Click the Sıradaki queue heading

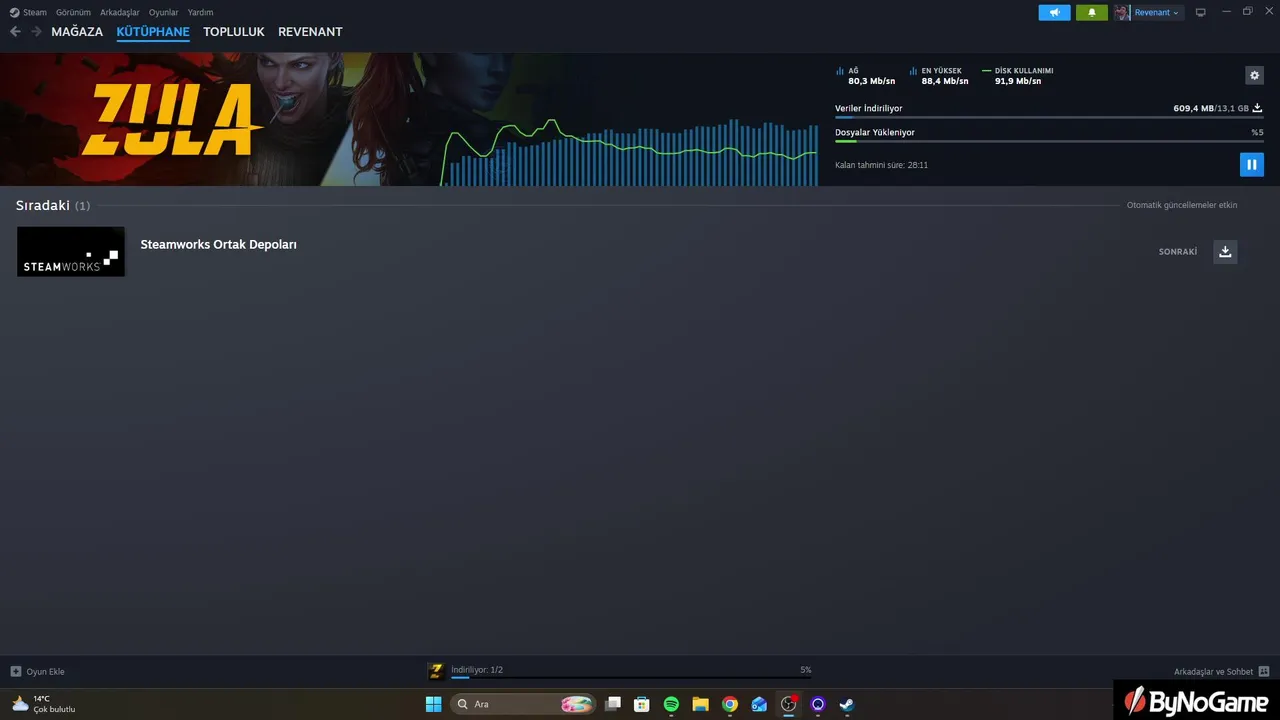43,205
